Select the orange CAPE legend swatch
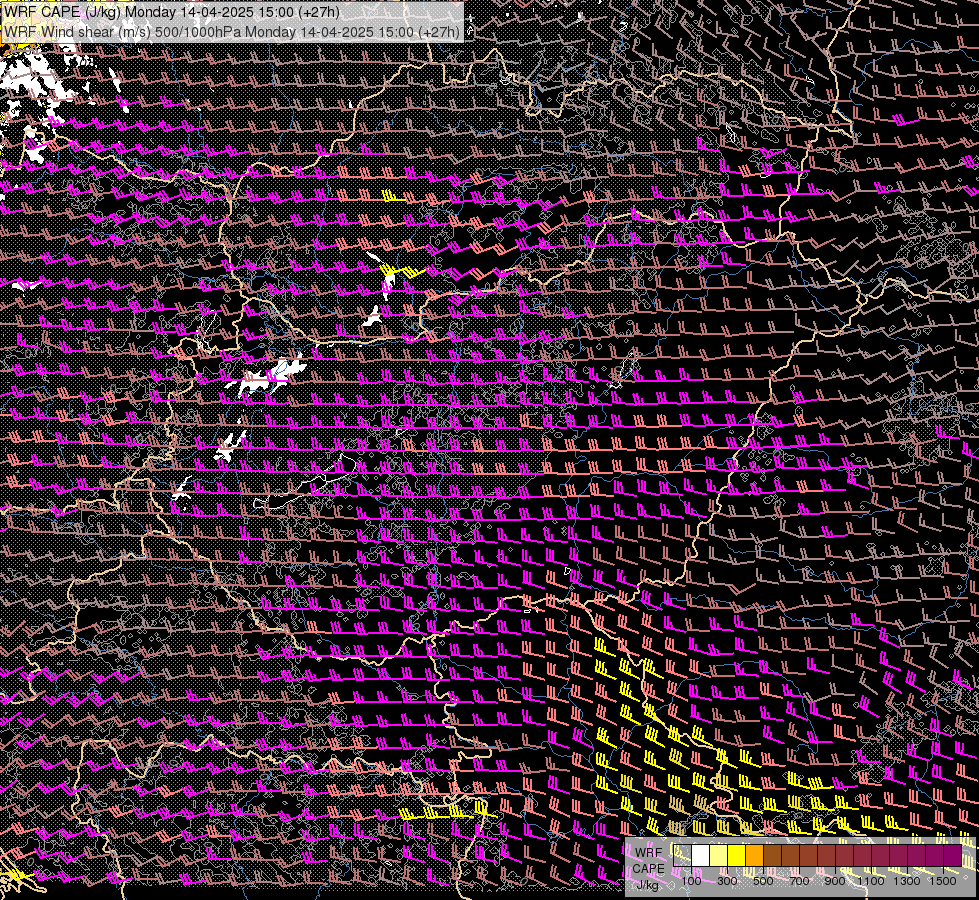 pos(755,856)
